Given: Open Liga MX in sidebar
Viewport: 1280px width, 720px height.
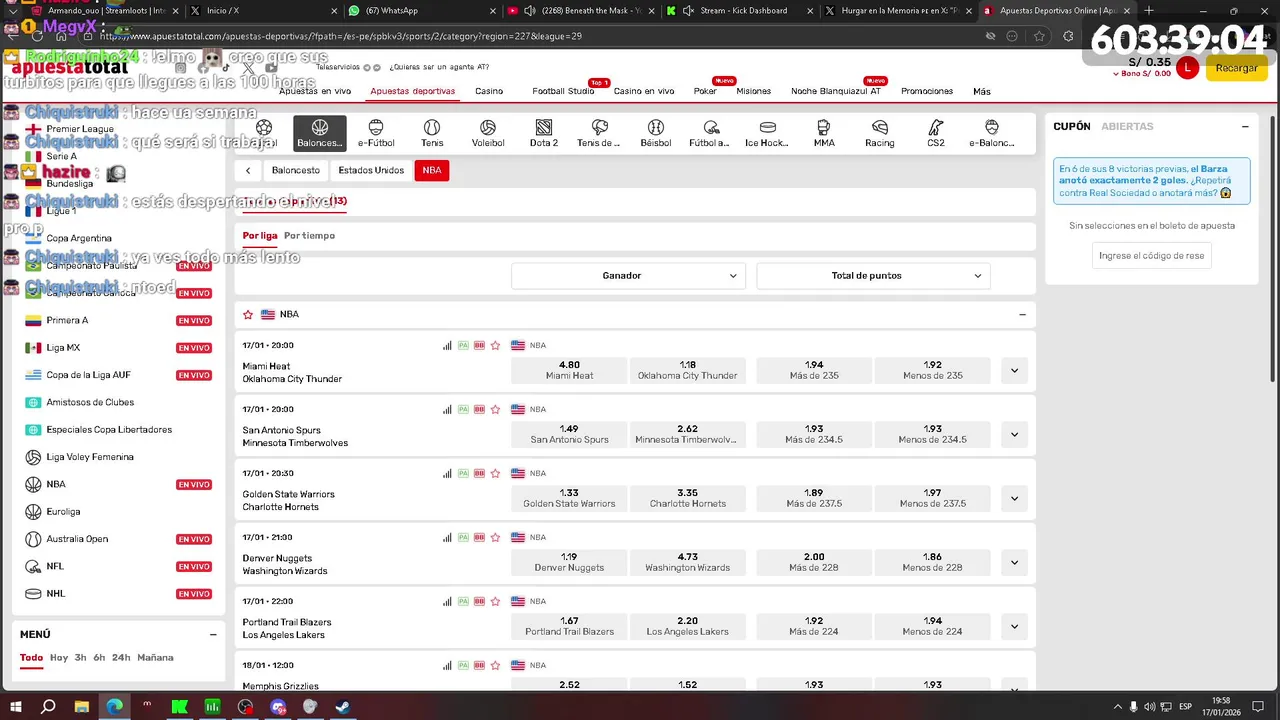Looking at the screenshot, I should 63,348.
